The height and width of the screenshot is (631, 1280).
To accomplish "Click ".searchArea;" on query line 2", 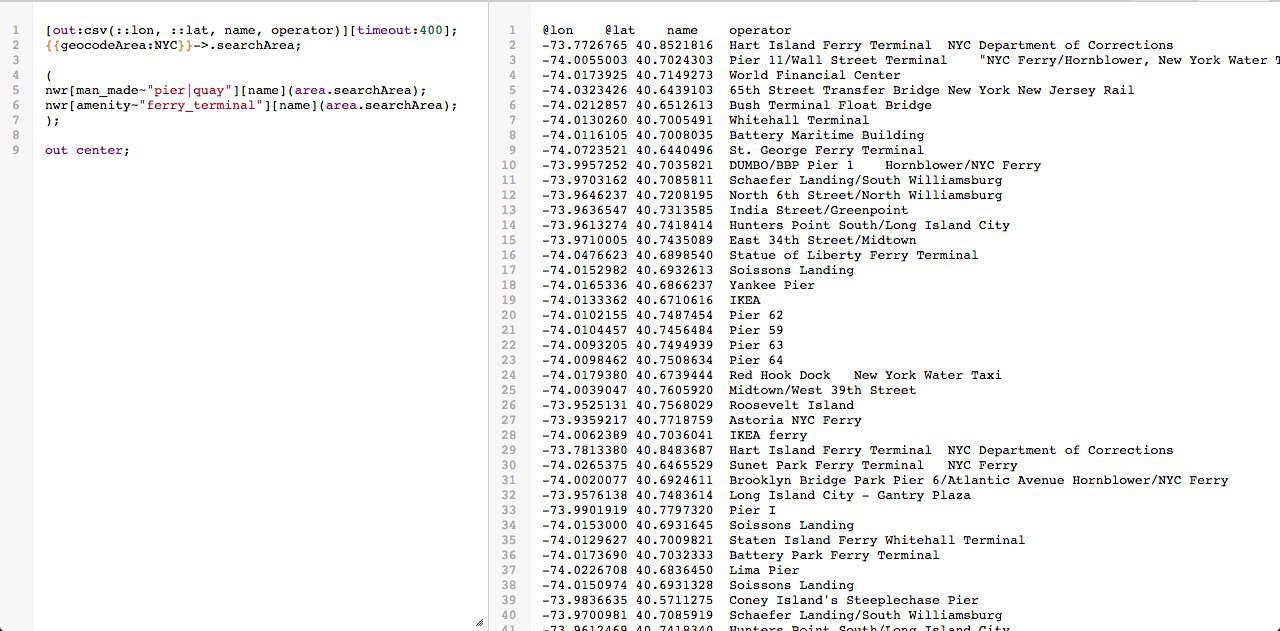I will [255, 45].
